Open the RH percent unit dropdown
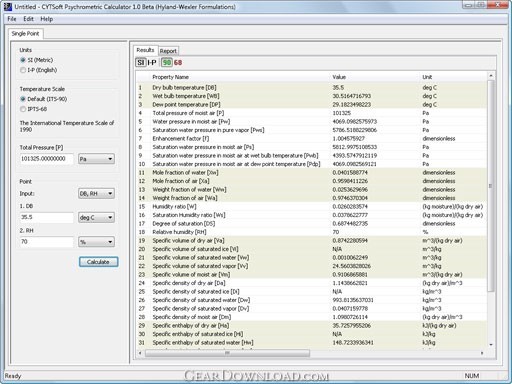The height and width of the screenshot is (384, 512). click(96, 242)
